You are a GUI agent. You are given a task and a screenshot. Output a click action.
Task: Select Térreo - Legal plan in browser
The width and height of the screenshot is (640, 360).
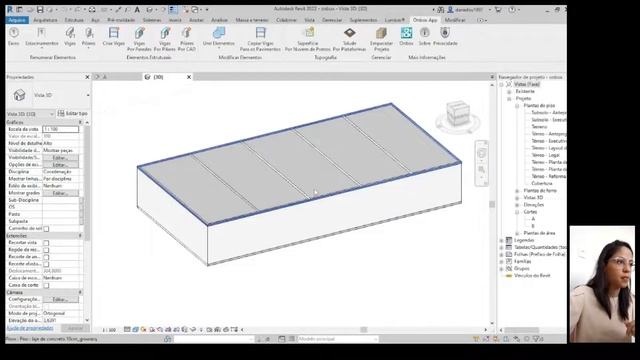click(545, 155)
